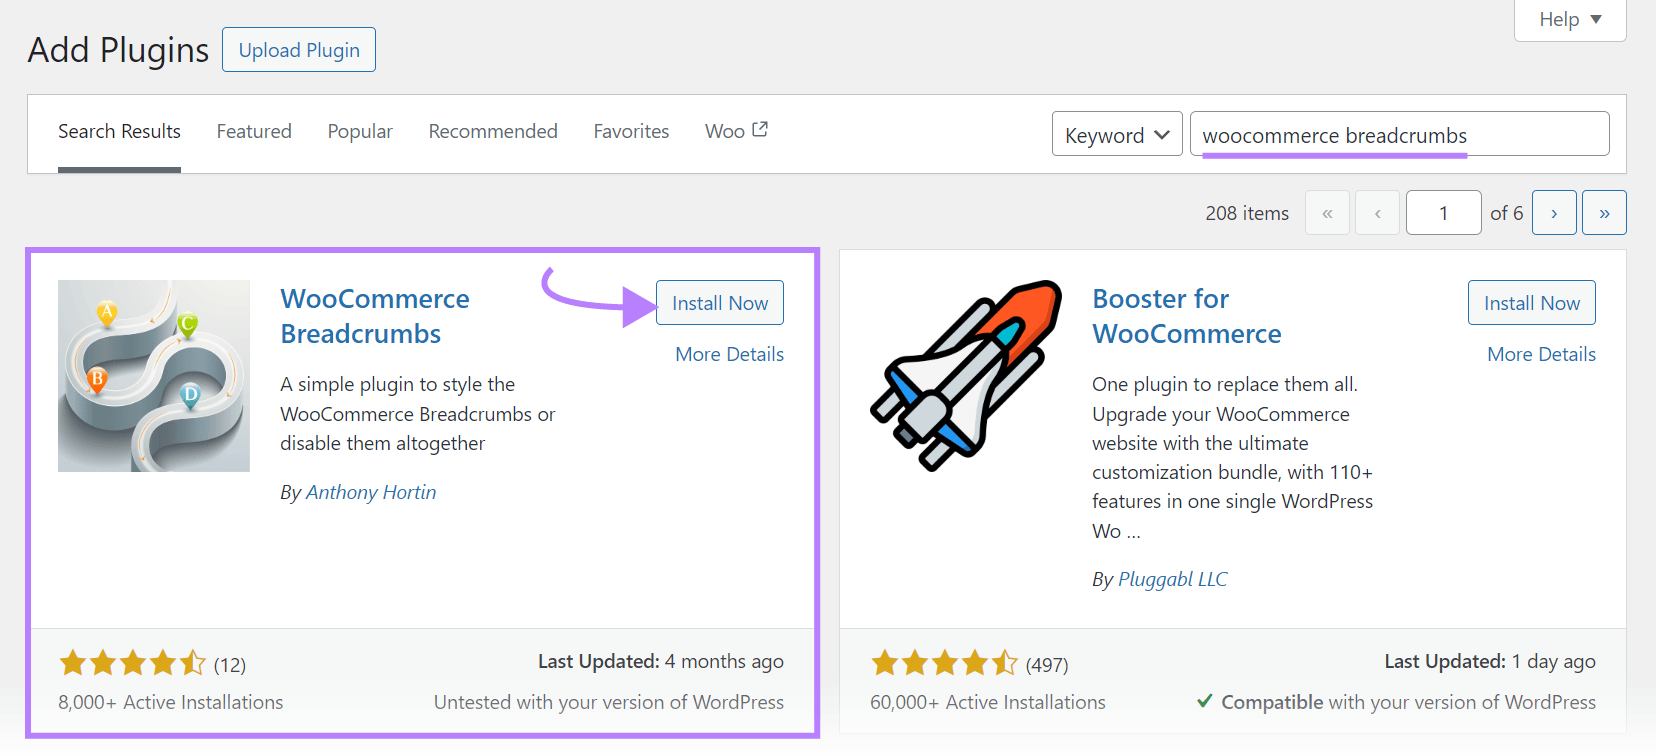
Task: View More Details for Booster for WooCommerce
Action: [x=1541, y=354]
